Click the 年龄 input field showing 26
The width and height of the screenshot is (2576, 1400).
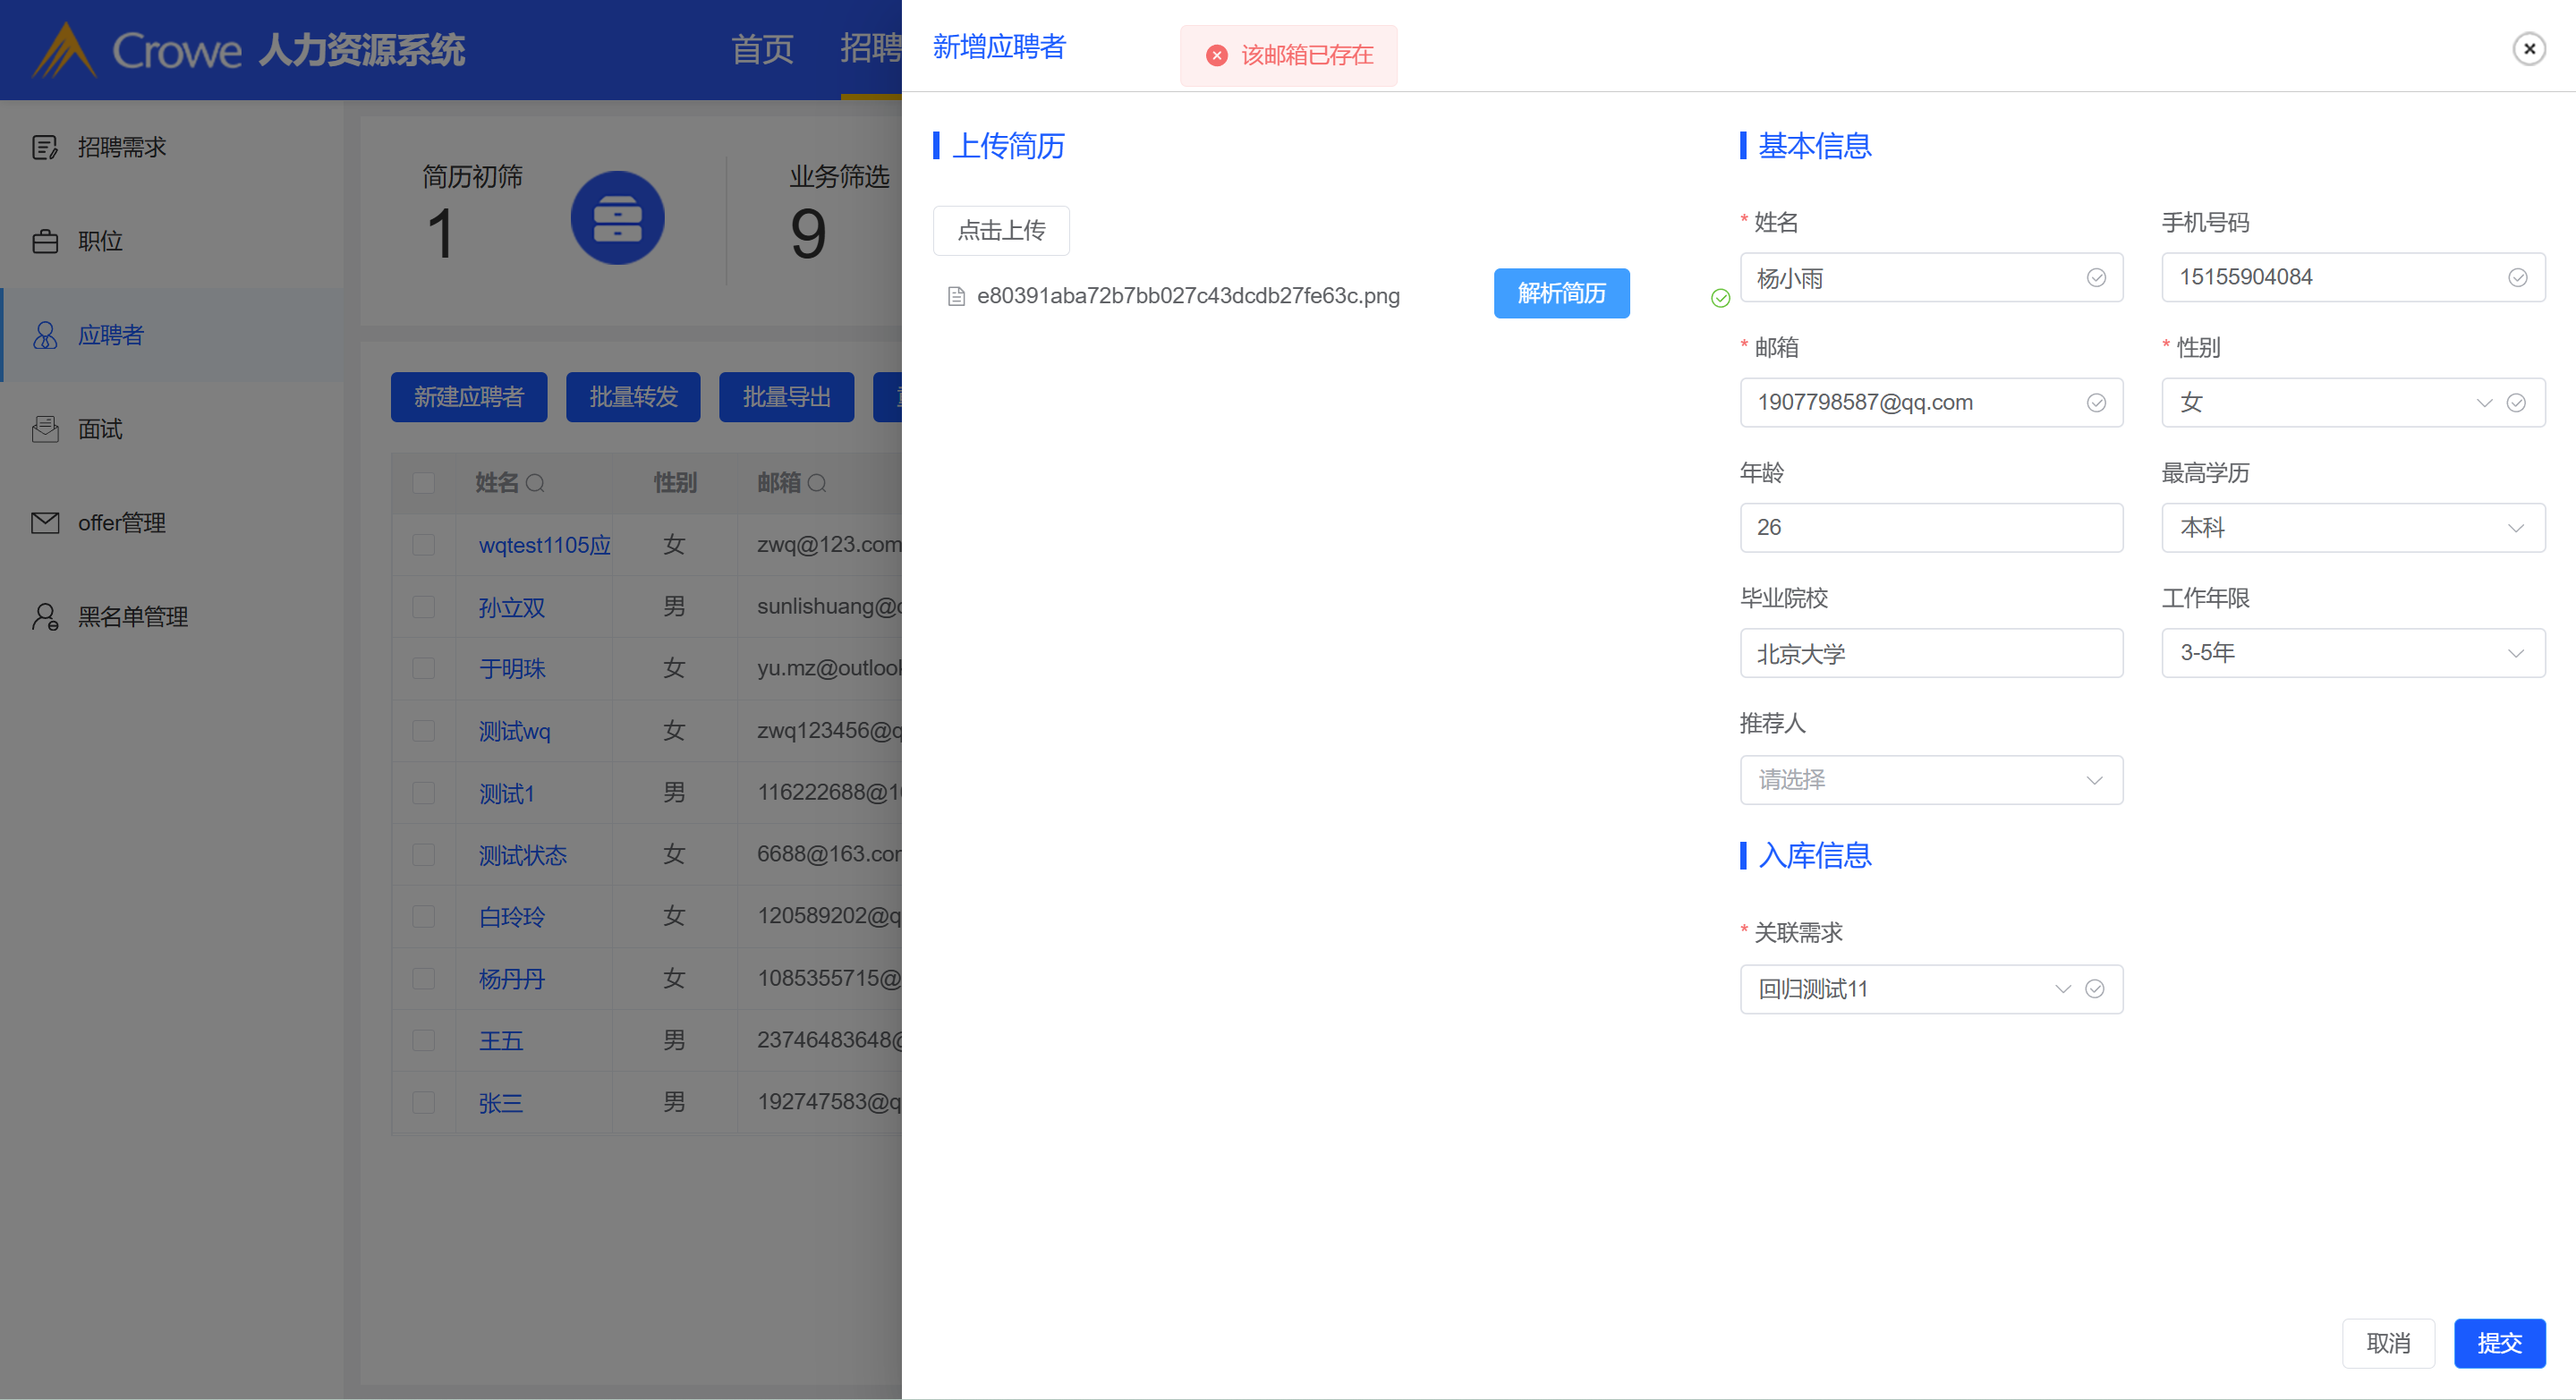click(1930, 528)
